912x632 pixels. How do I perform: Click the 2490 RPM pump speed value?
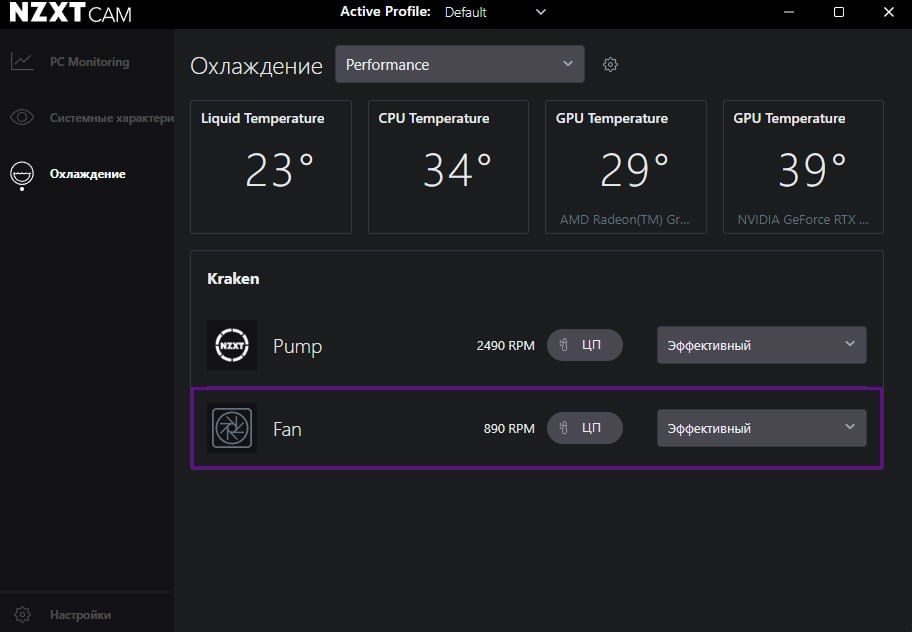505,345
